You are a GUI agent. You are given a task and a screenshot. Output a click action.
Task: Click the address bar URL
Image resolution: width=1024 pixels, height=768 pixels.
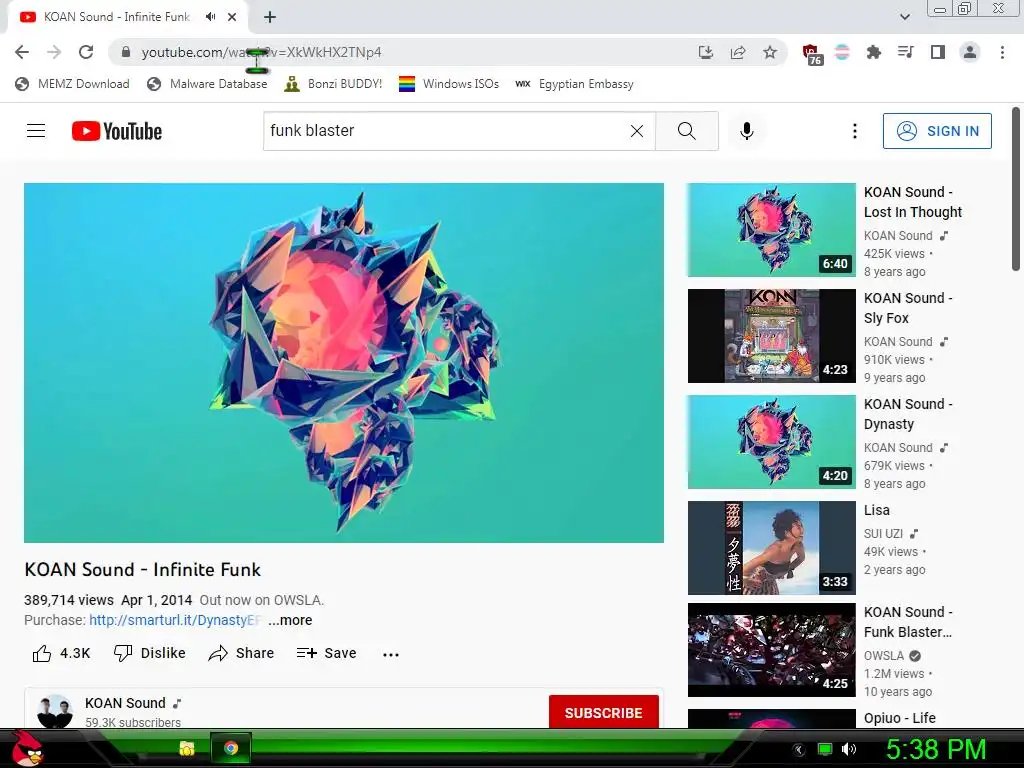click(x=261, y=52)
